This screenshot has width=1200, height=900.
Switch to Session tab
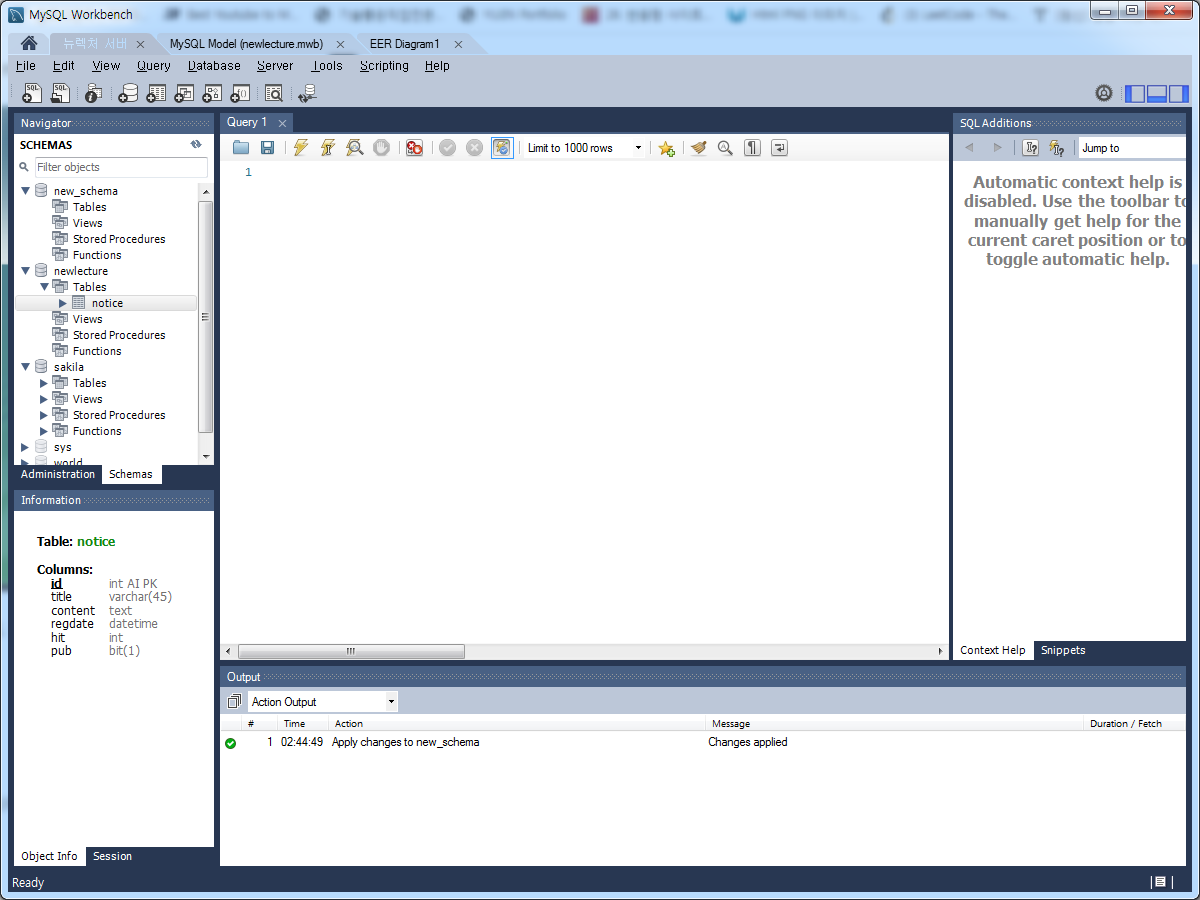pyautogui.click(x=112, y=856)
